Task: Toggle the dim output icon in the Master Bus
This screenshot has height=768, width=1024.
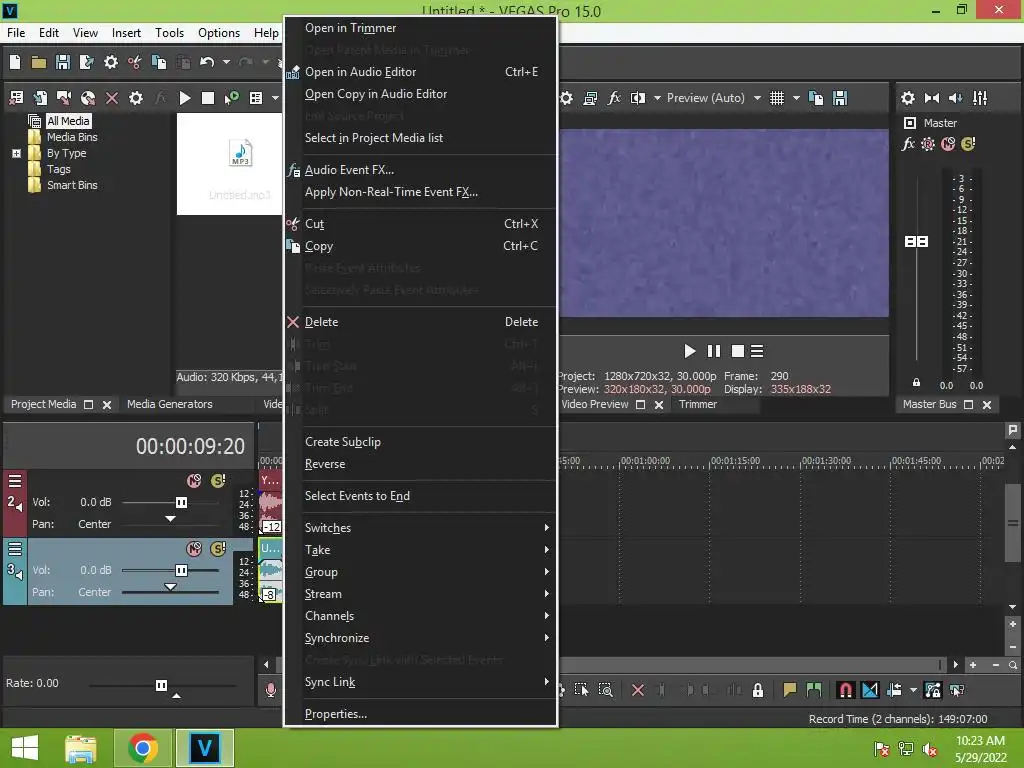Action: point(955,98)
